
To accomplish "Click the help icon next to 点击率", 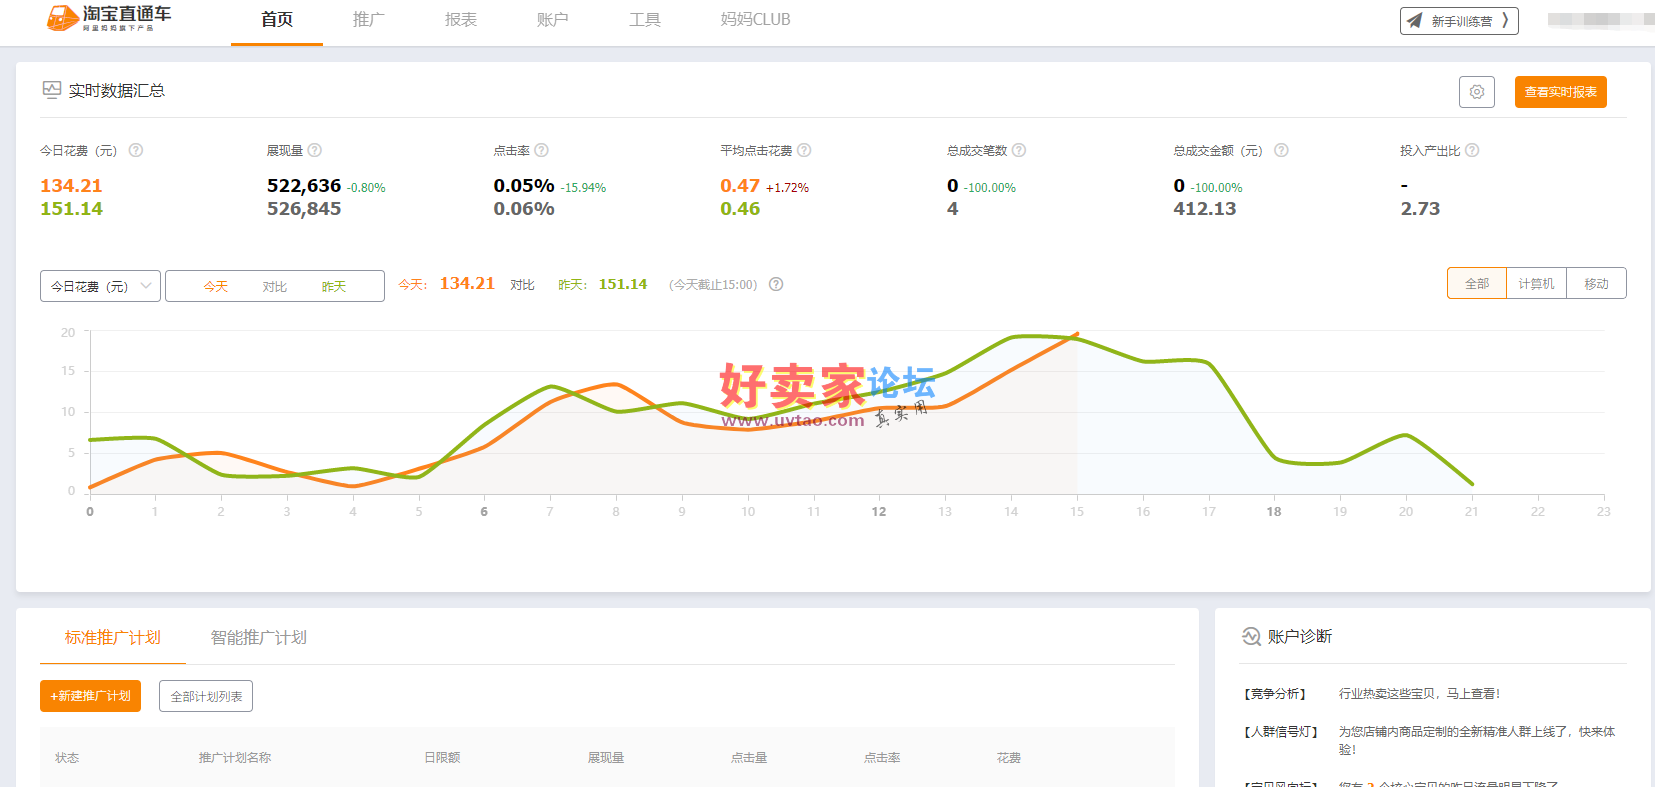I will click(x=541, y=150).
